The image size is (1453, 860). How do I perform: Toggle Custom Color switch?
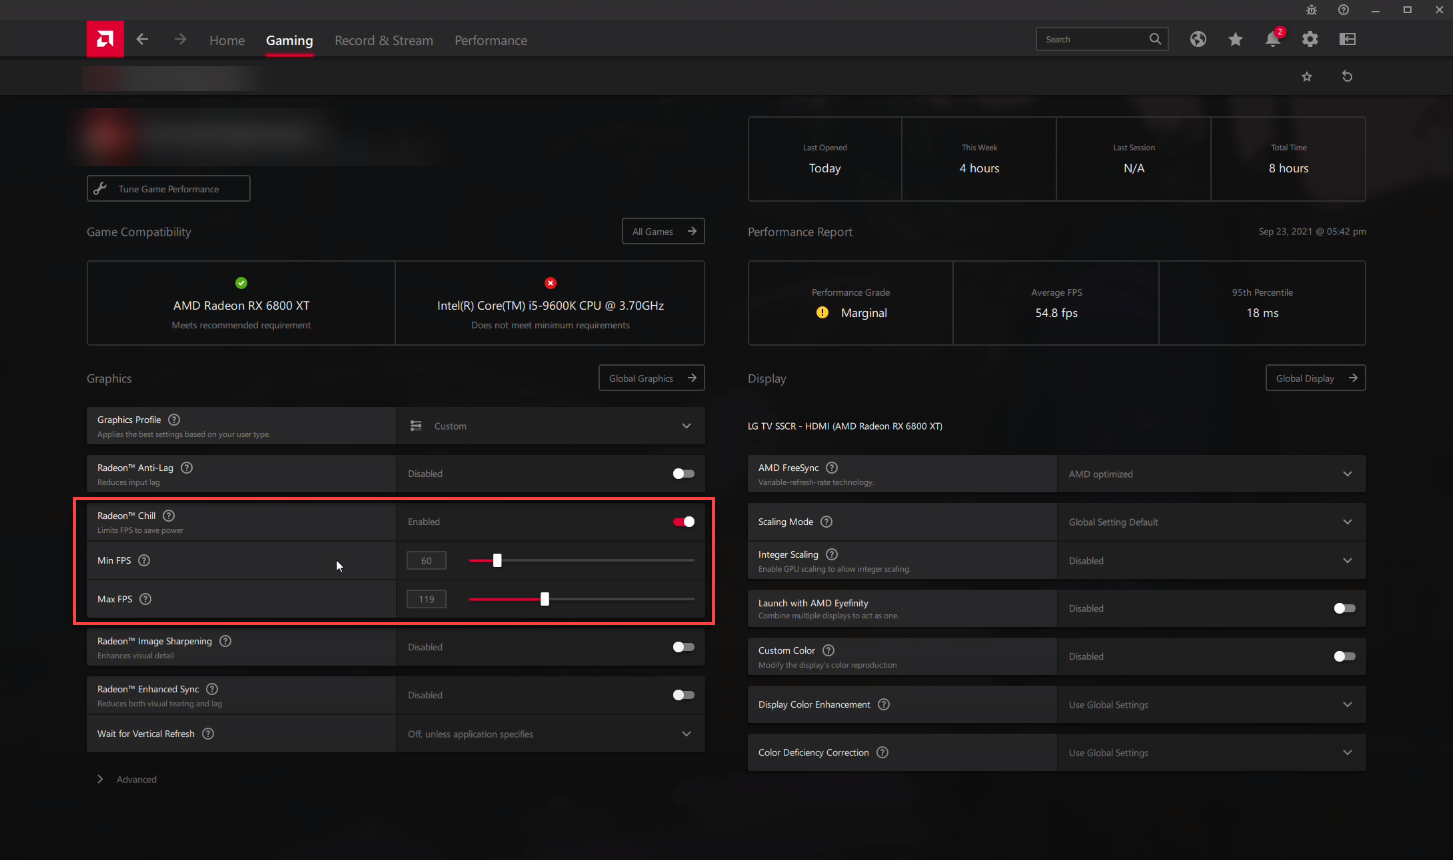coord(1345,656)
